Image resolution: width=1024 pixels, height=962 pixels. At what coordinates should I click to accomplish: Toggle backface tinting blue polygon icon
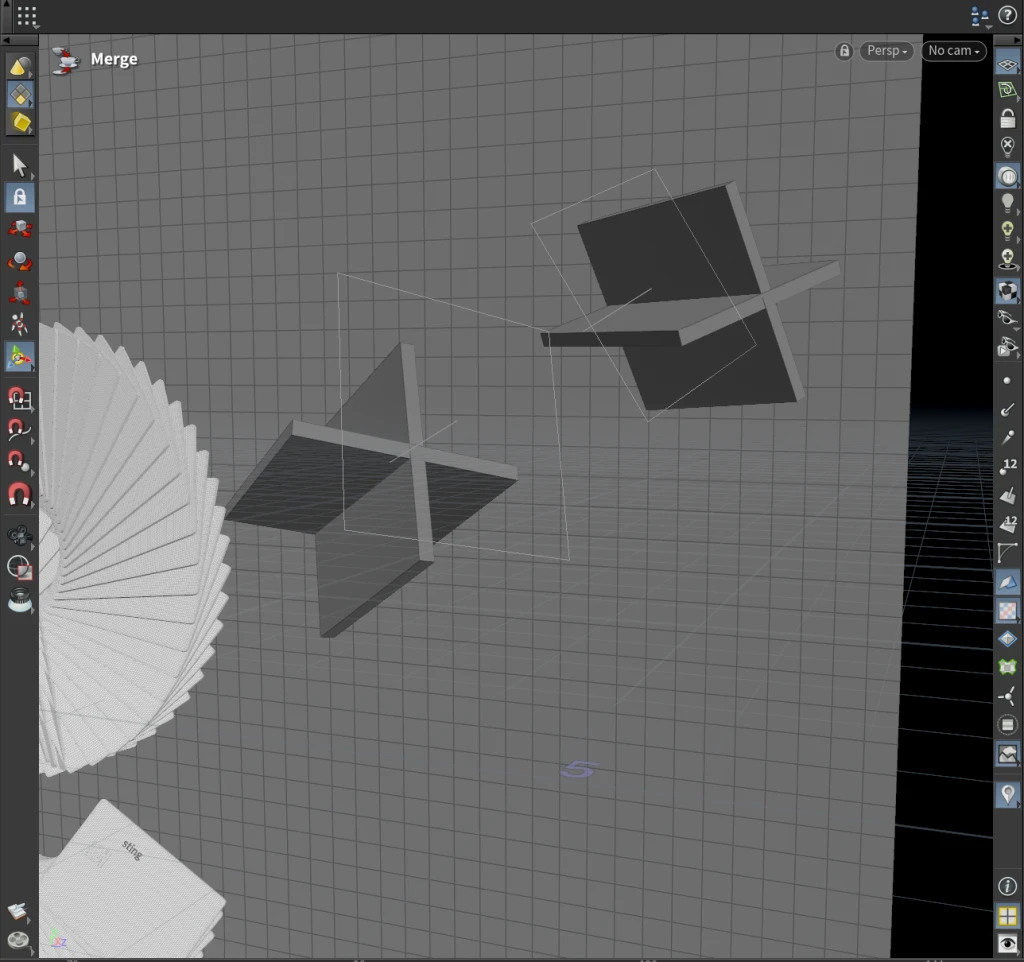pyautogui.click(x=1007, y=582)
